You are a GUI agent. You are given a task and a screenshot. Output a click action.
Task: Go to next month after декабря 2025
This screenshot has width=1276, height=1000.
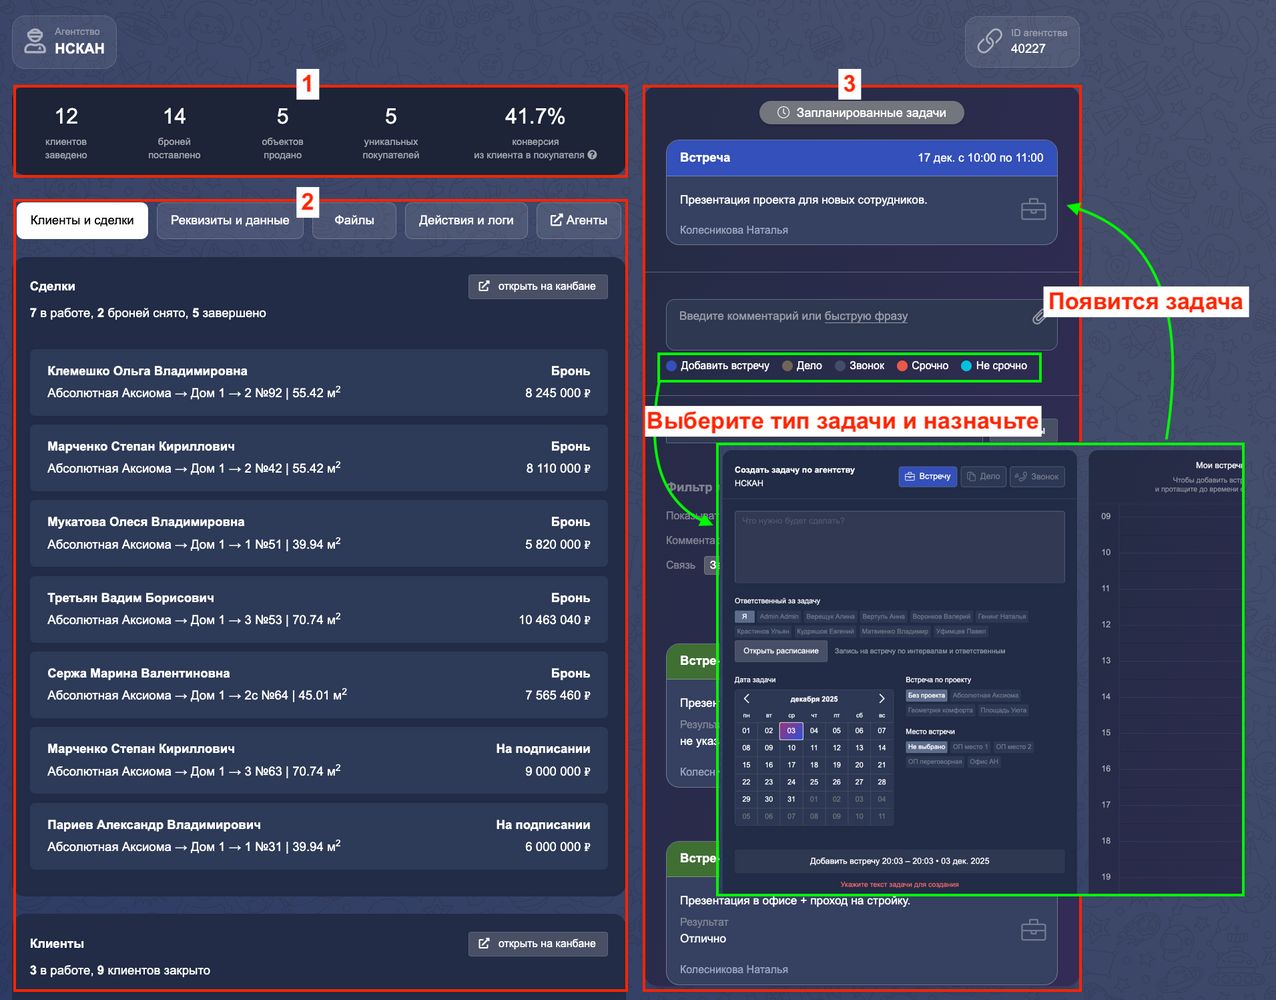(881, 699)
